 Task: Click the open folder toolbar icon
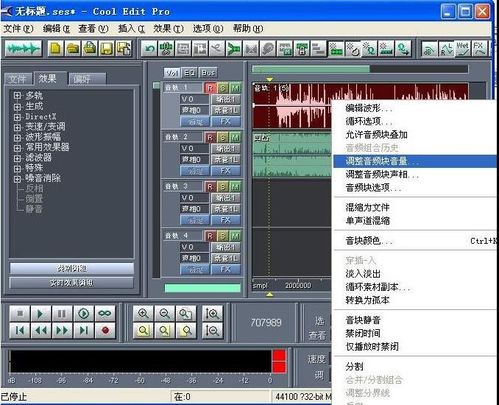pyautogui.click(x=73, y=49)
